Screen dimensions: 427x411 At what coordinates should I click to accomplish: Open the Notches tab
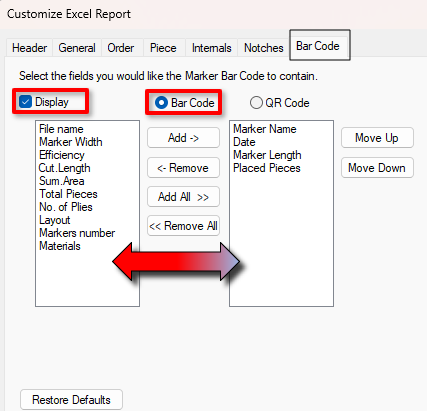click(264, 48)
